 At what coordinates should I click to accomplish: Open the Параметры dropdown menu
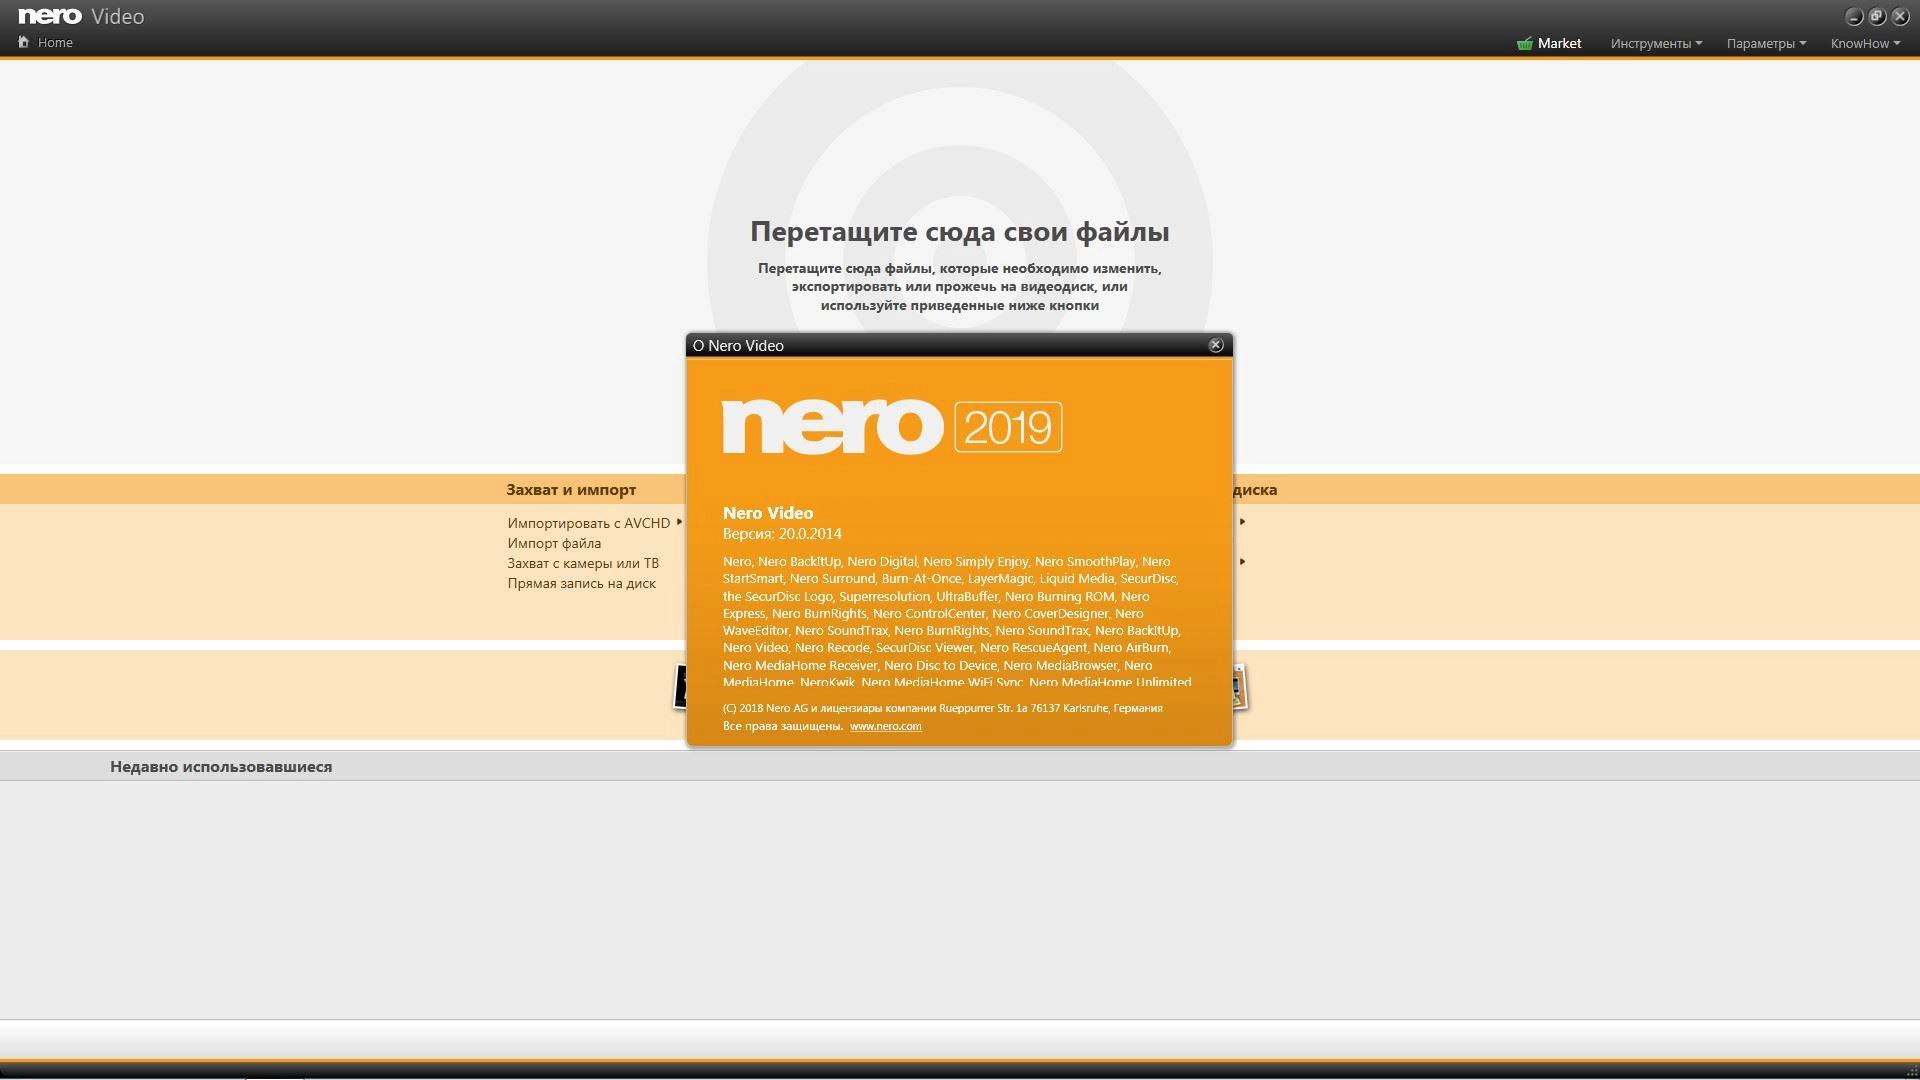click(1766, 43)
